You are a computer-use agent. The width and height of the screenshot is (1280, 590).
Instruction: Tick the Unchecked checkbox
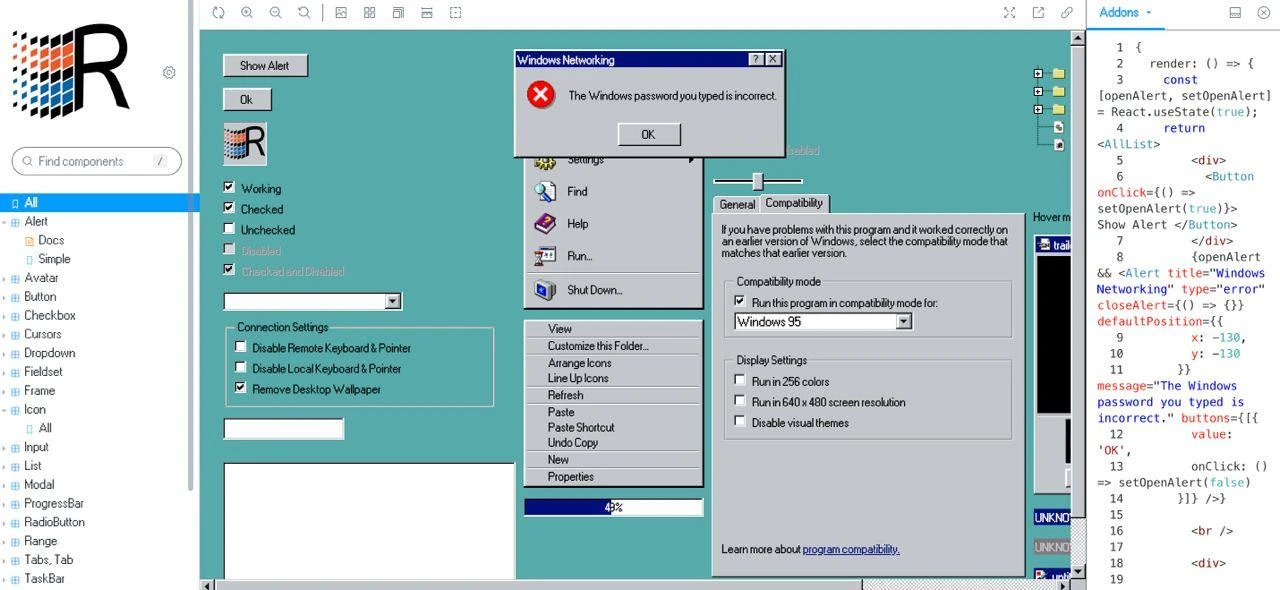click(229, 229)
